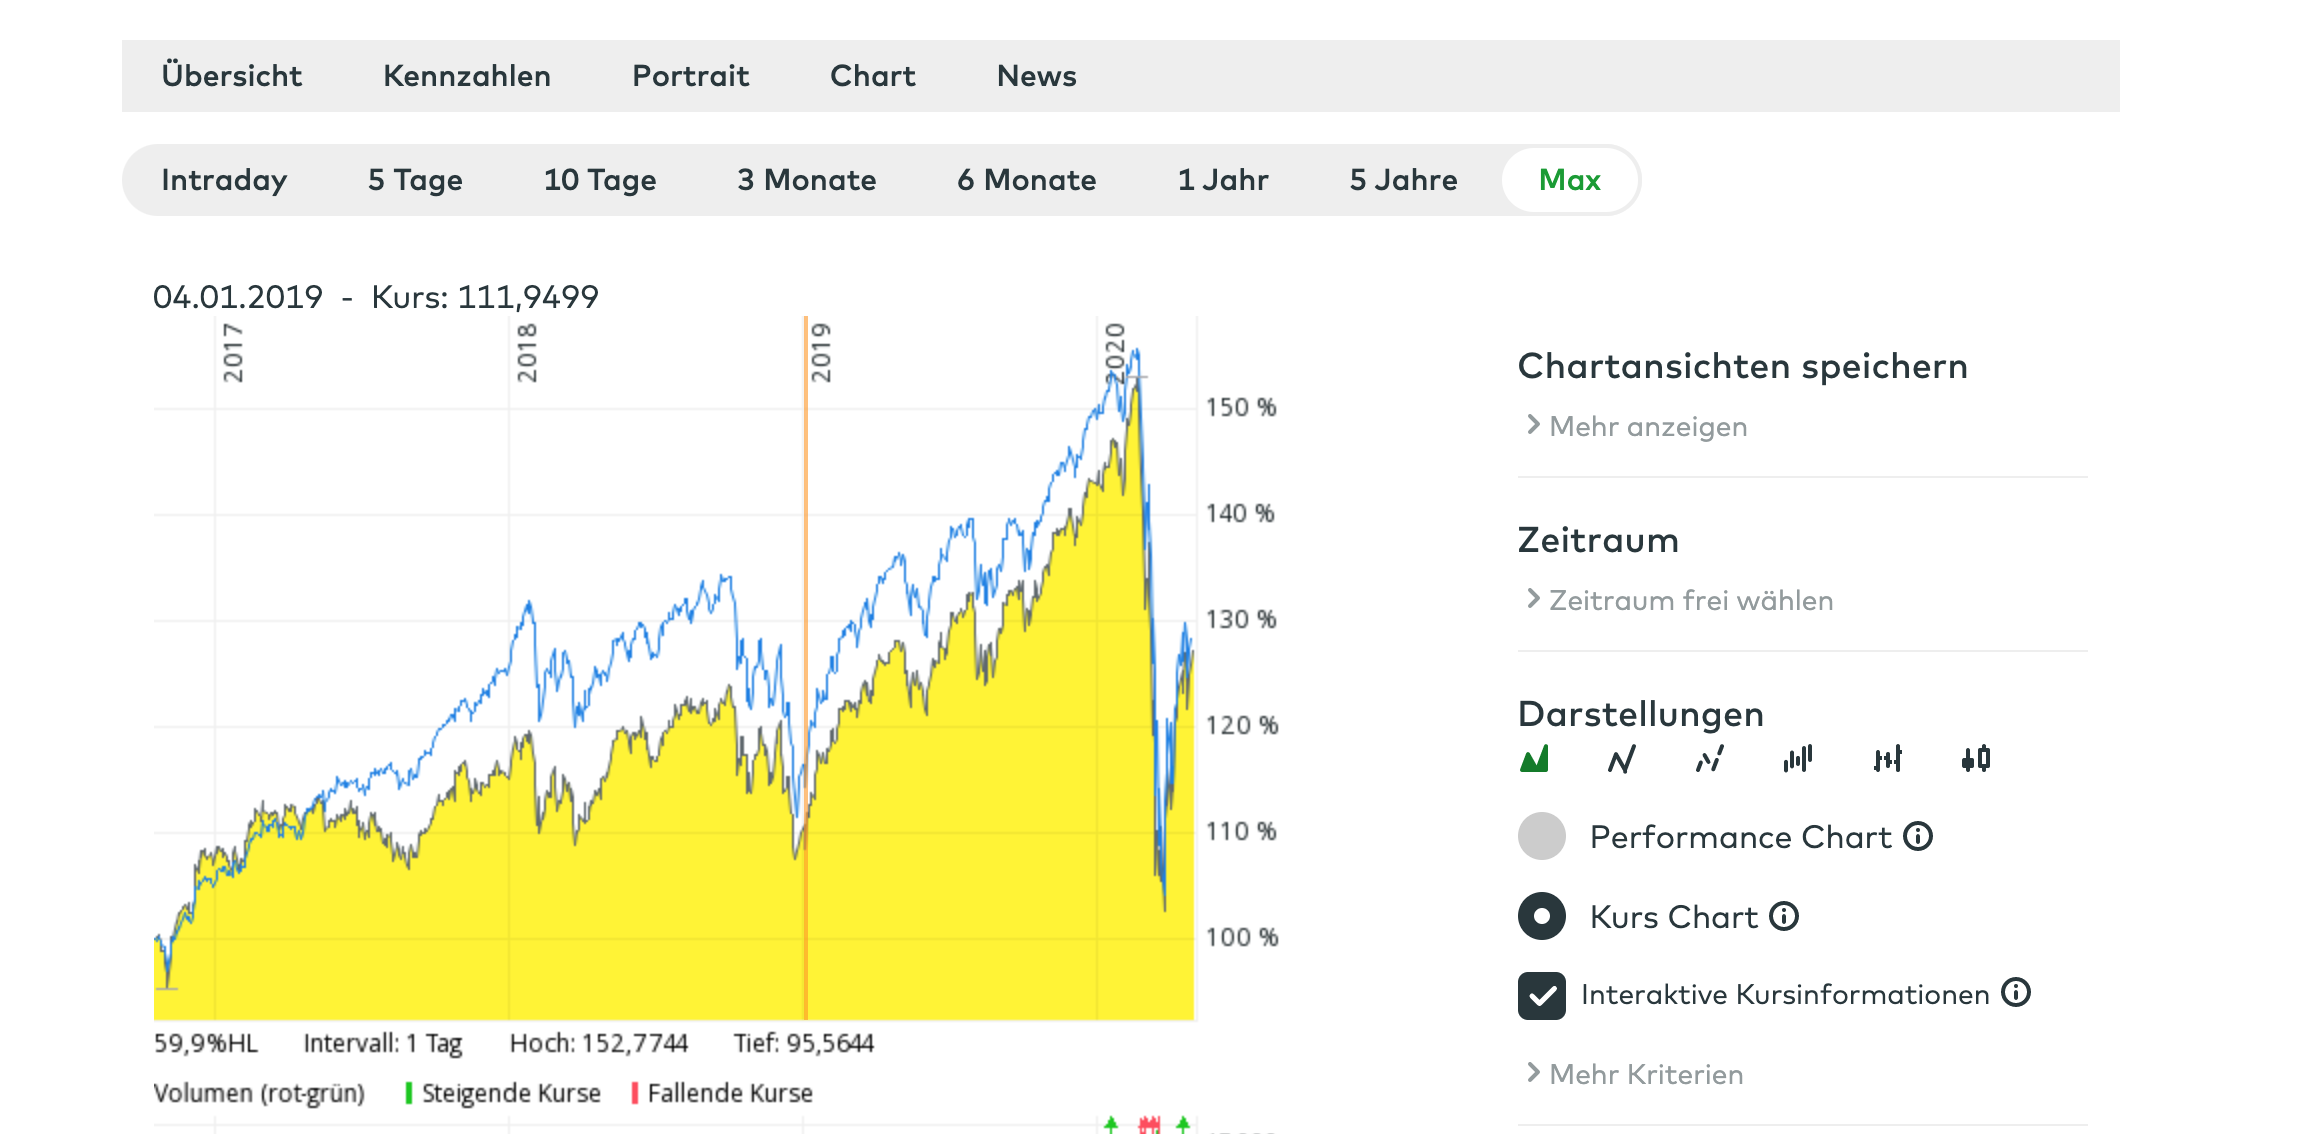Viewport: 2310px width, 1134px height.
Task: Click the 130 % axis label
Action: click(1241, 619)
